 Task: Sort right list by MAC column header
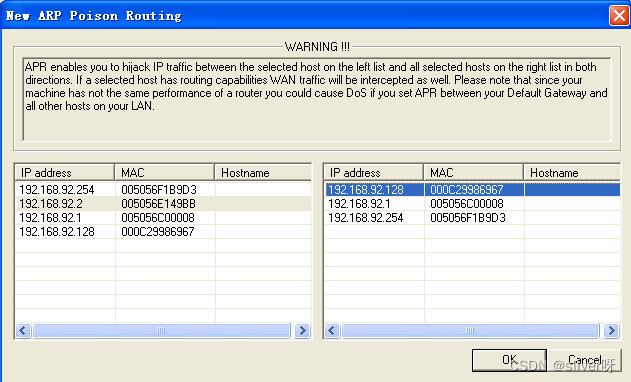pyautogui.click(x=474, y=173)
